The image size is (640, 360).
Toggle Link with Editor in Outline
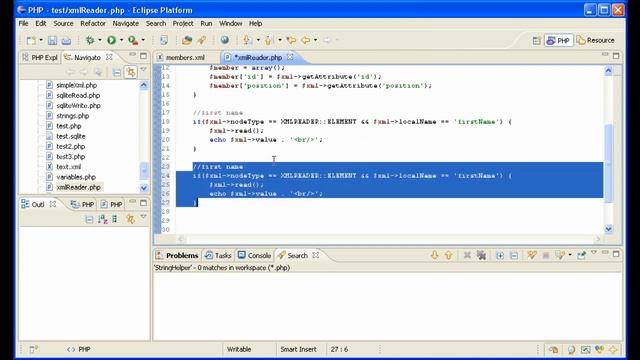pyautogui.click(x=130, y=219)
